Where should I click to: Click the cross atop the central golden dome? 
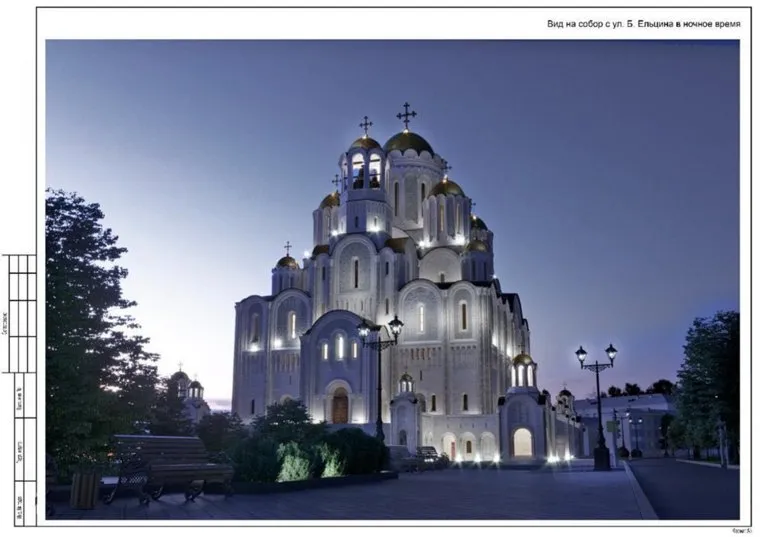(x=406, y=115)
